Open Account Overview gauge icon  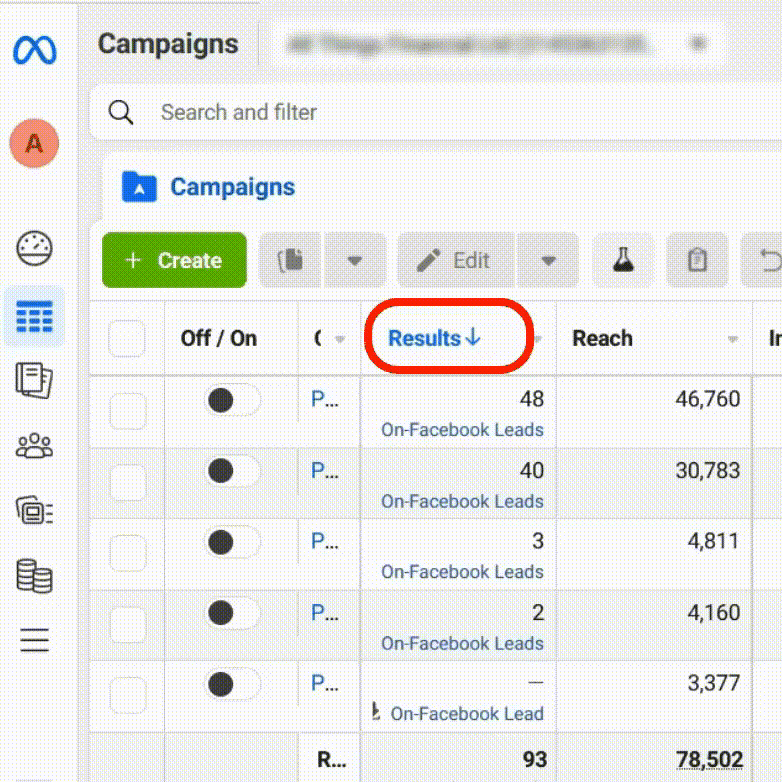click(x=34, y=248)
